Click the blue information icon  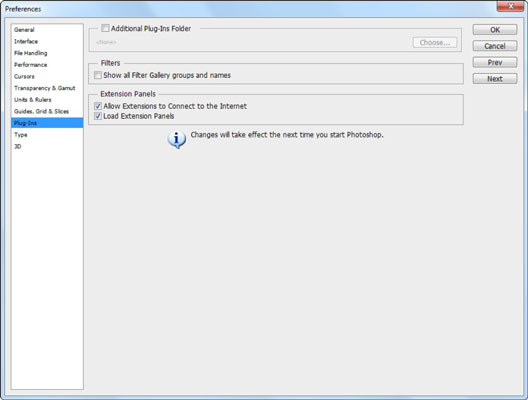click(176, 139)
